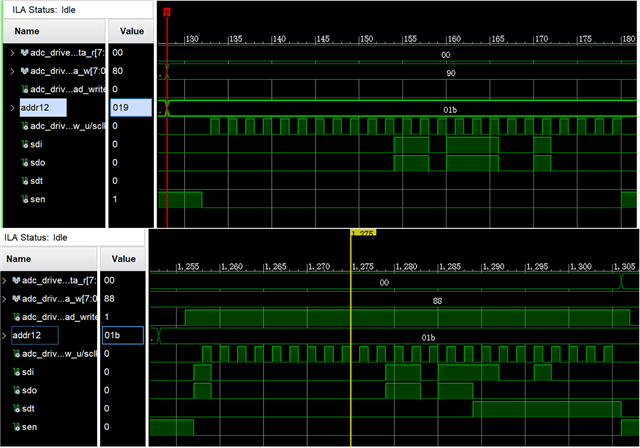Click the red trigger marker in upper waveform
Image resolution: width=640 pixels, height=448 pixels.
(x=167, y=12)
